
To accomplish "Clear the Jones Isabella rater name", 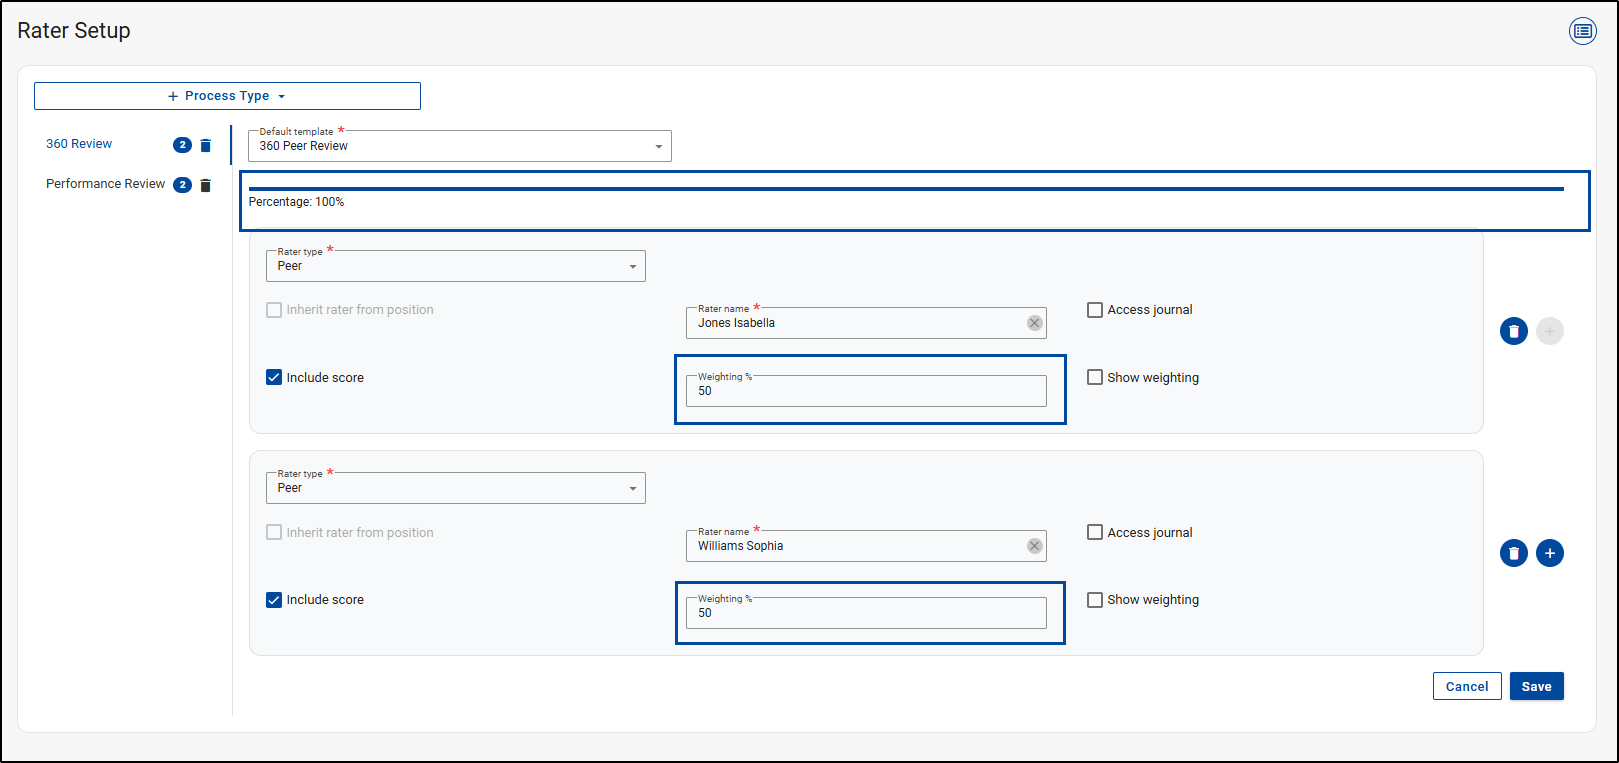I will [1034, 323].
